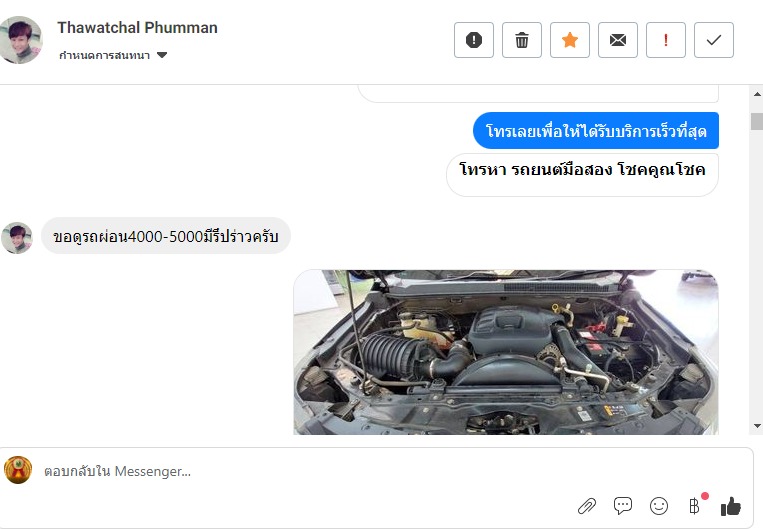Open the emoji picker smiley icon
This screenshot has height=529, width=763.
pyautogui.click(x=659, y=506)
